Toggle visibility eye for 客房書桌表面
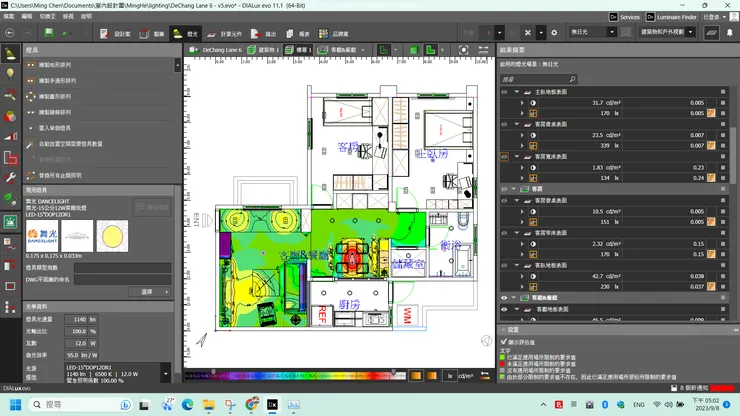740x416 pixels. (x=504, y=123)
